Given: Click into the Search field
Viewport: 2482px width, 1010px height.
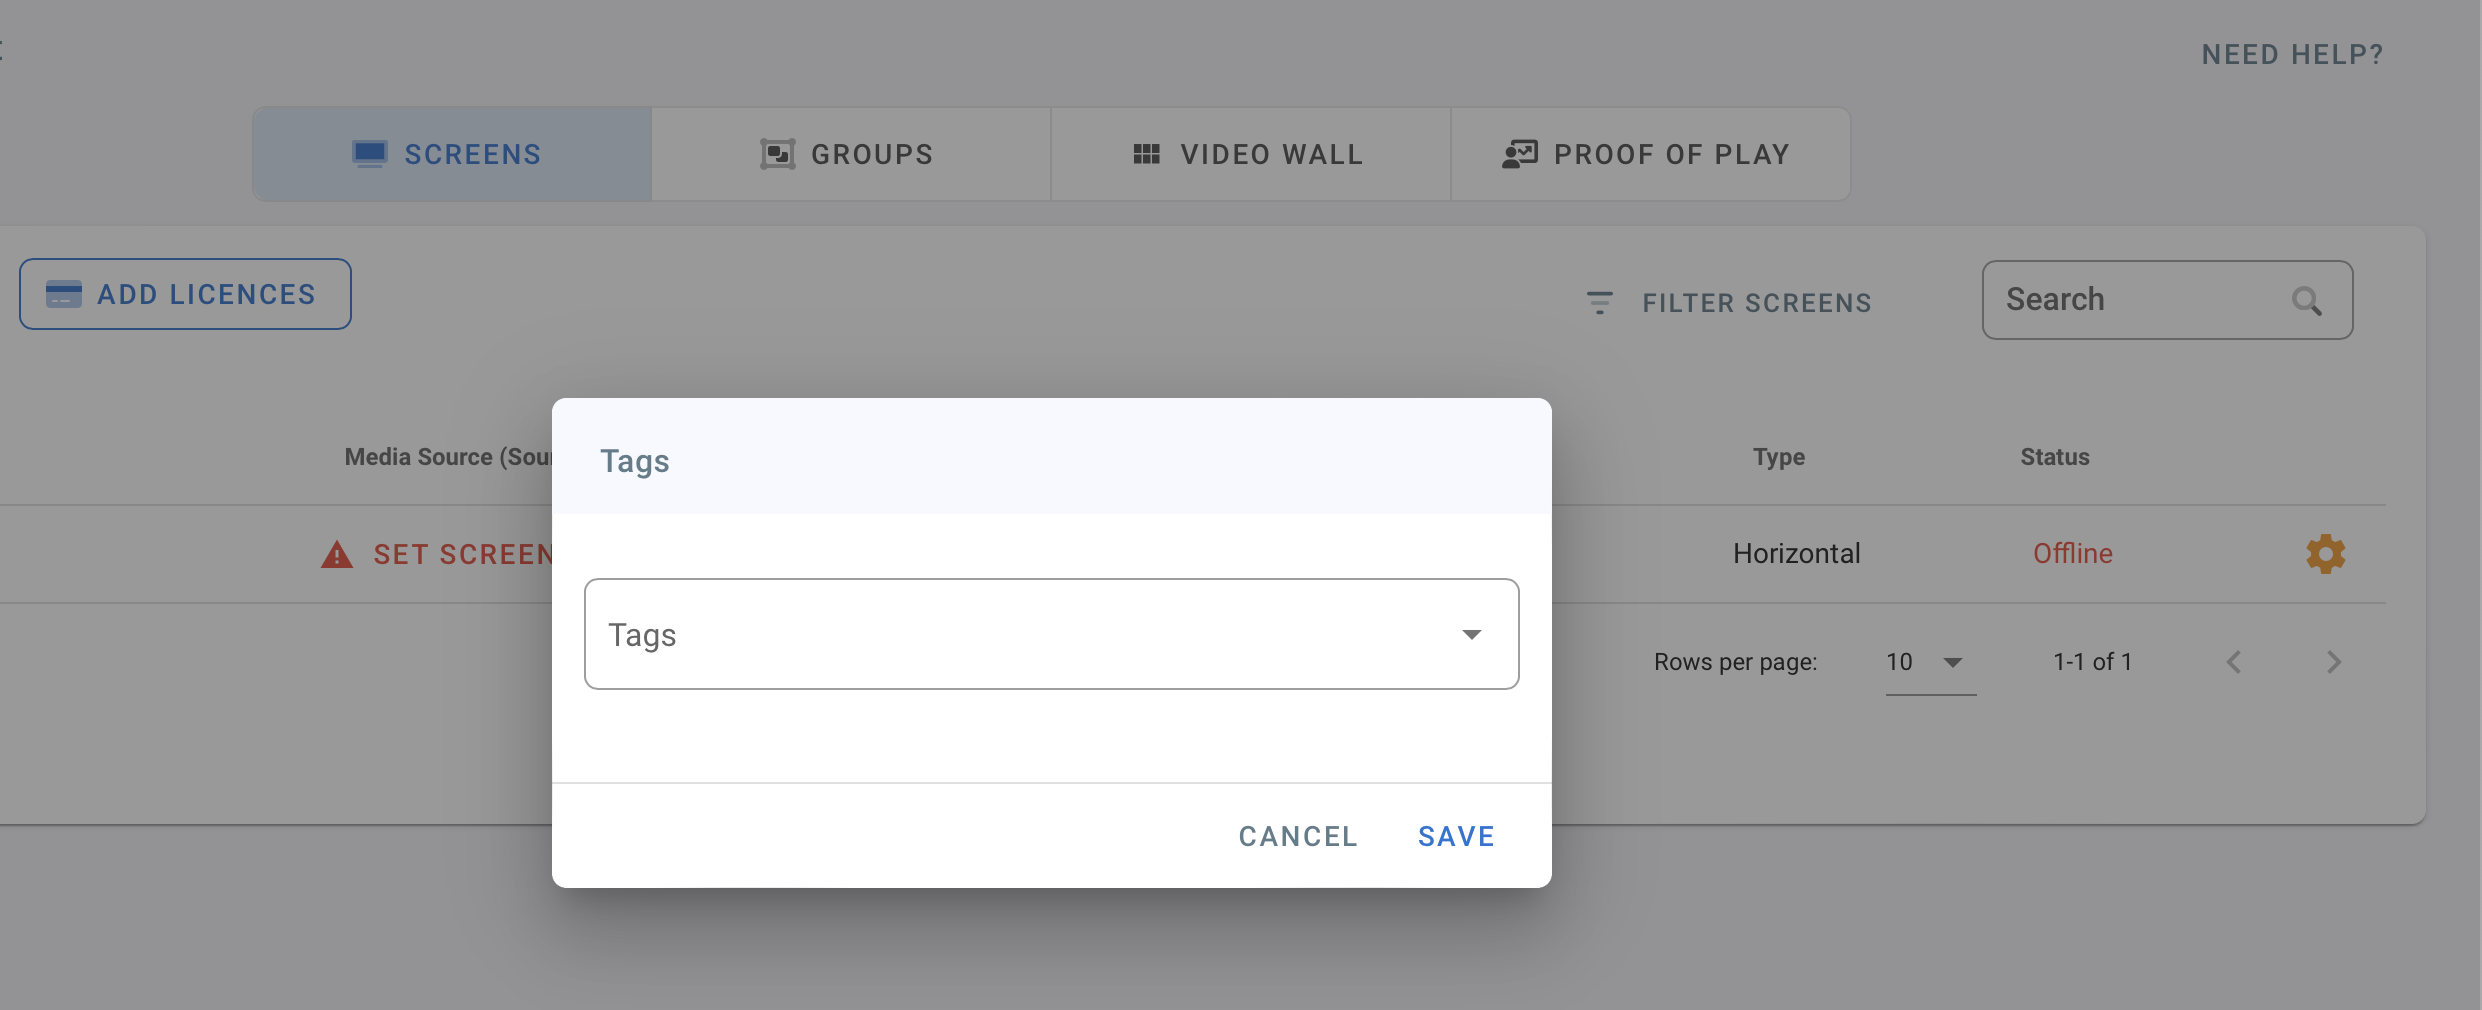Looking at the screenshot, I should click(2140, 300).
